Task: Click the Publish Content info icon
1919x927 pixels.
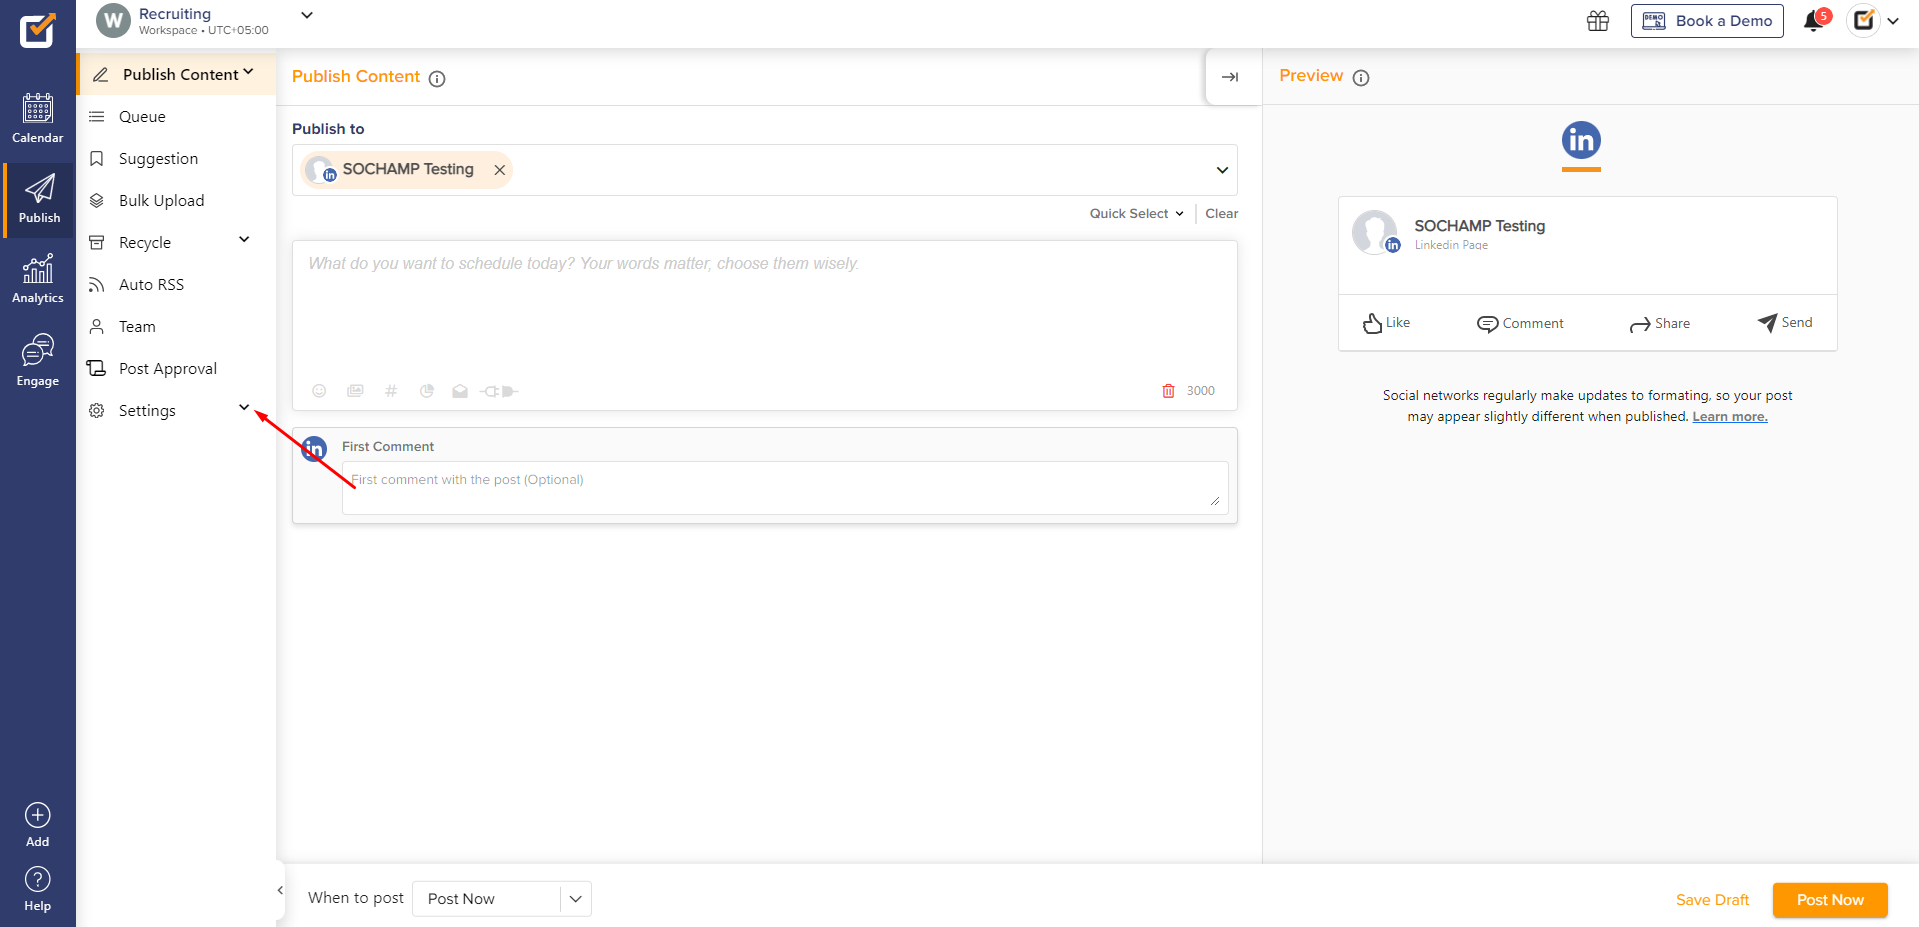Action: click(x=437, y=78)
